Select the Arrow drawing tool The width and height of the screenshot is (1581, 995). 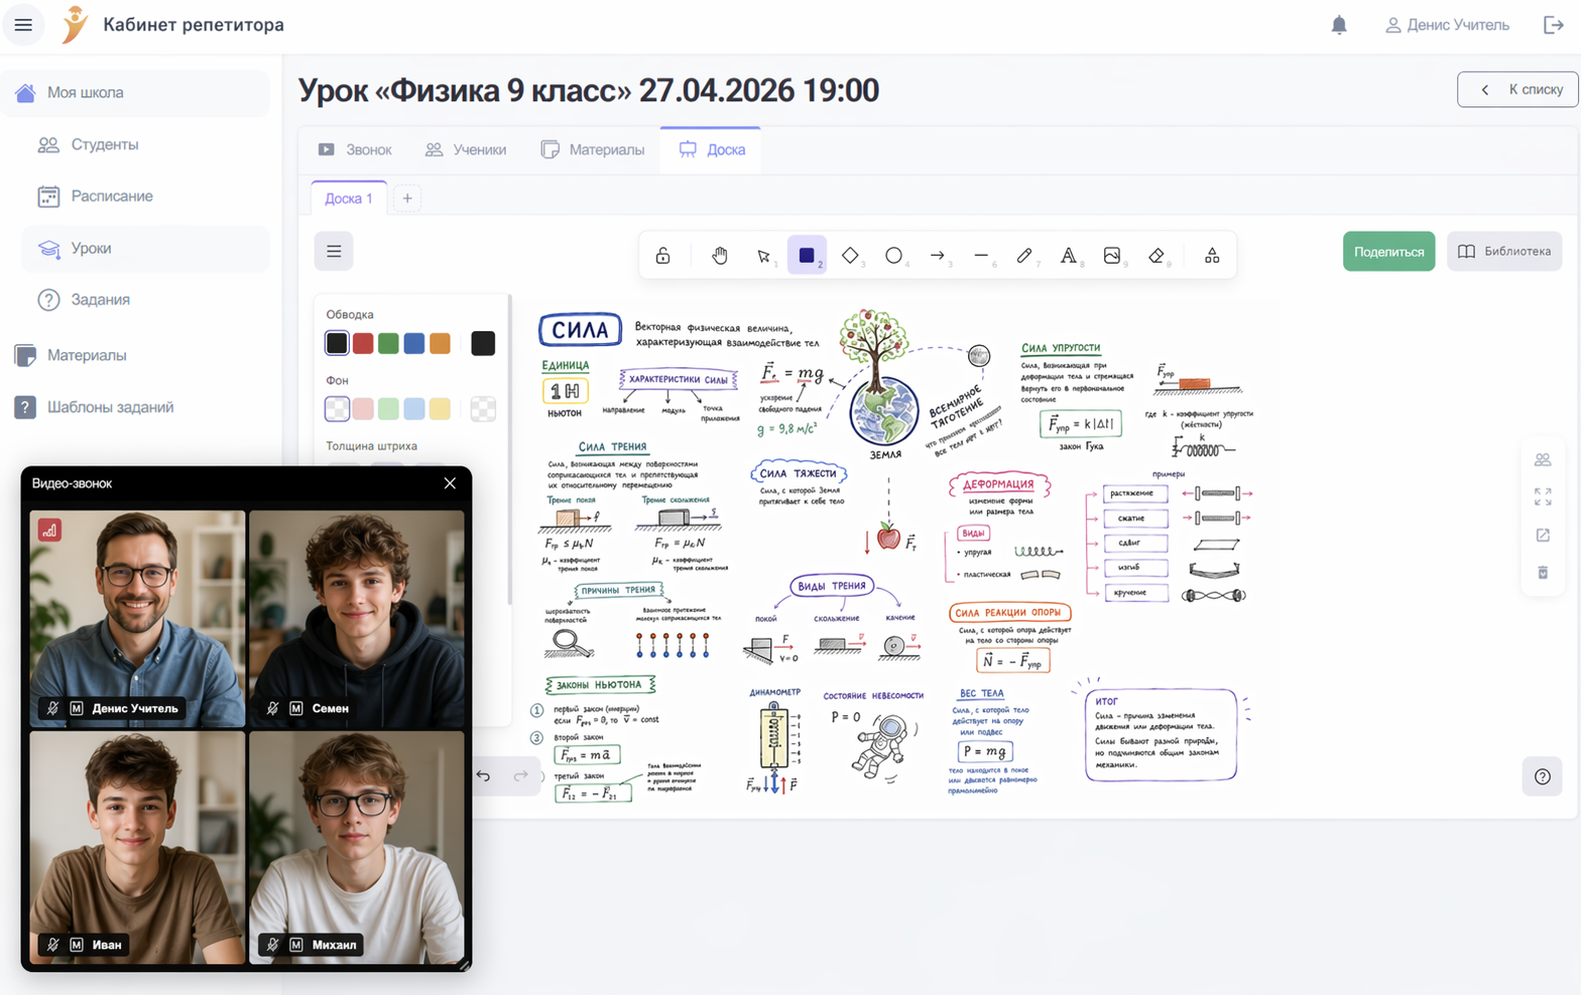click(x=938, y=256)
